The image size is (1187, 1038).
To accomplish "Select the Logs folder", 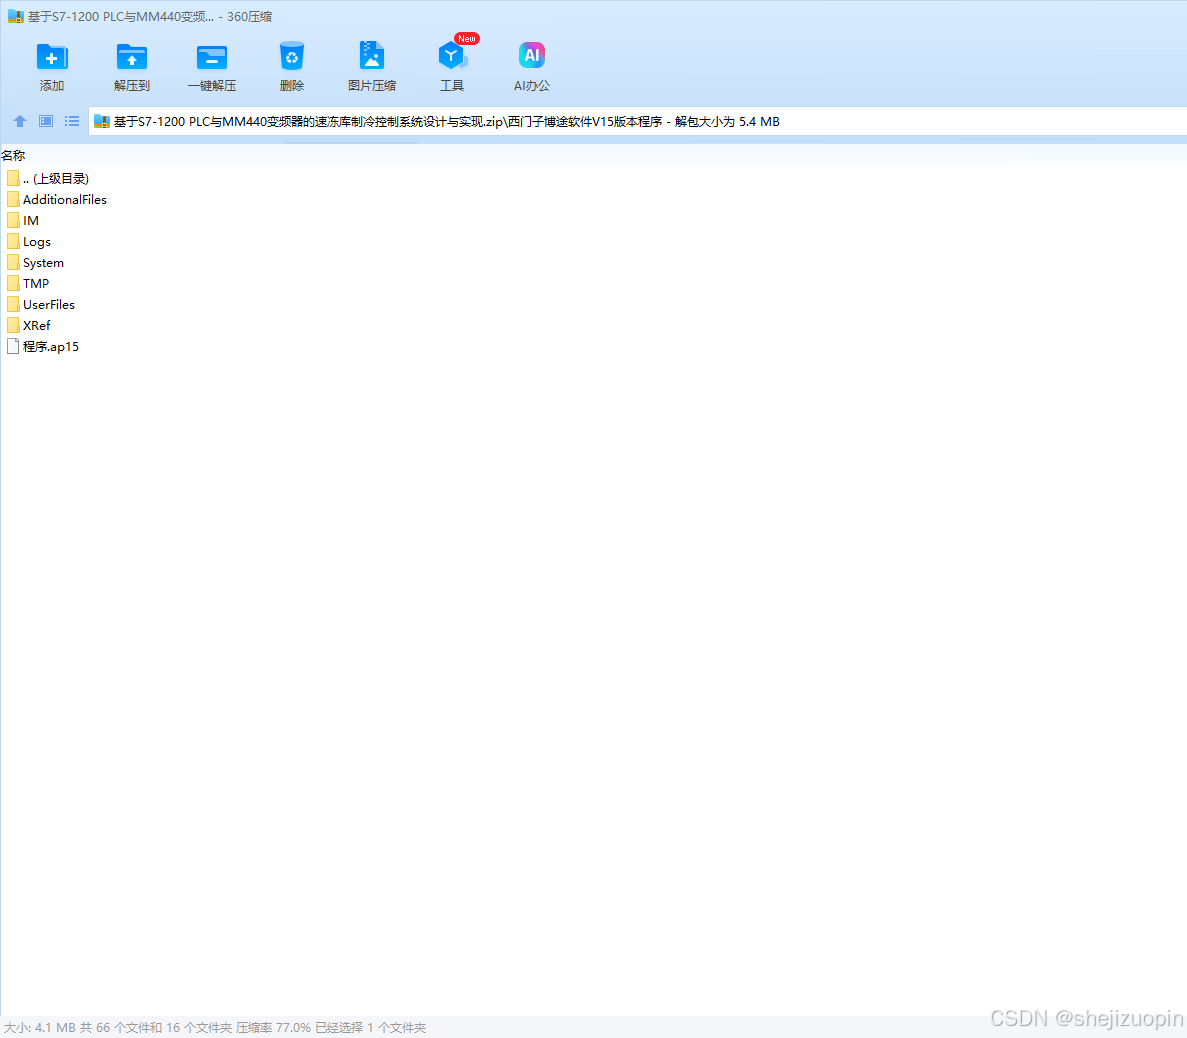I will (x=29, y=242).
